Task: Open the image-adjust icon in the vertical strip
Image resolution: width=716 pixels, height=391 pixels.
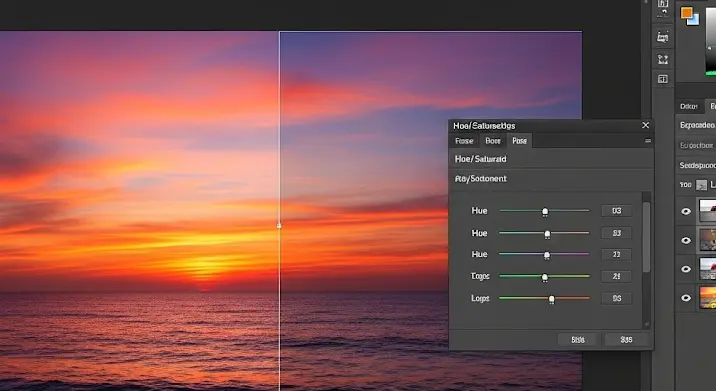Action: pos(663,37)
